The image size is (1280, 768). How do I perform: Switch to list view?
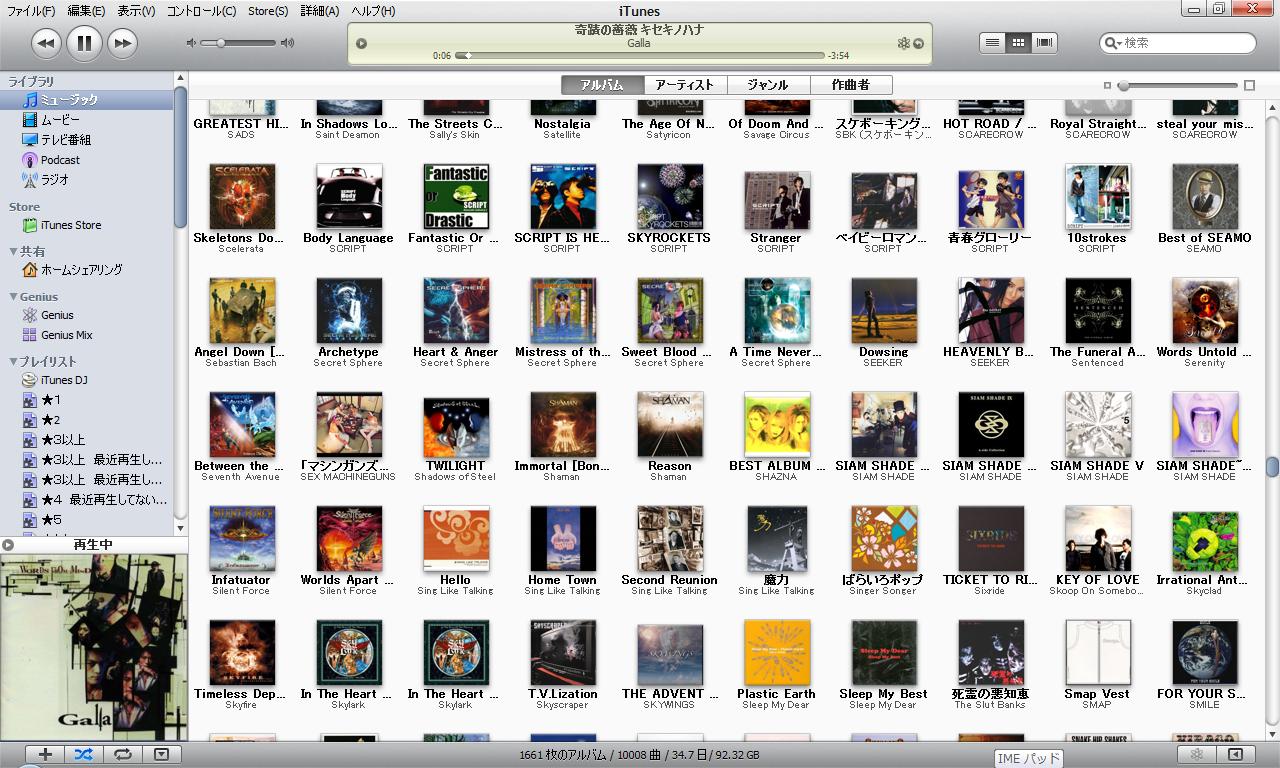992,42
